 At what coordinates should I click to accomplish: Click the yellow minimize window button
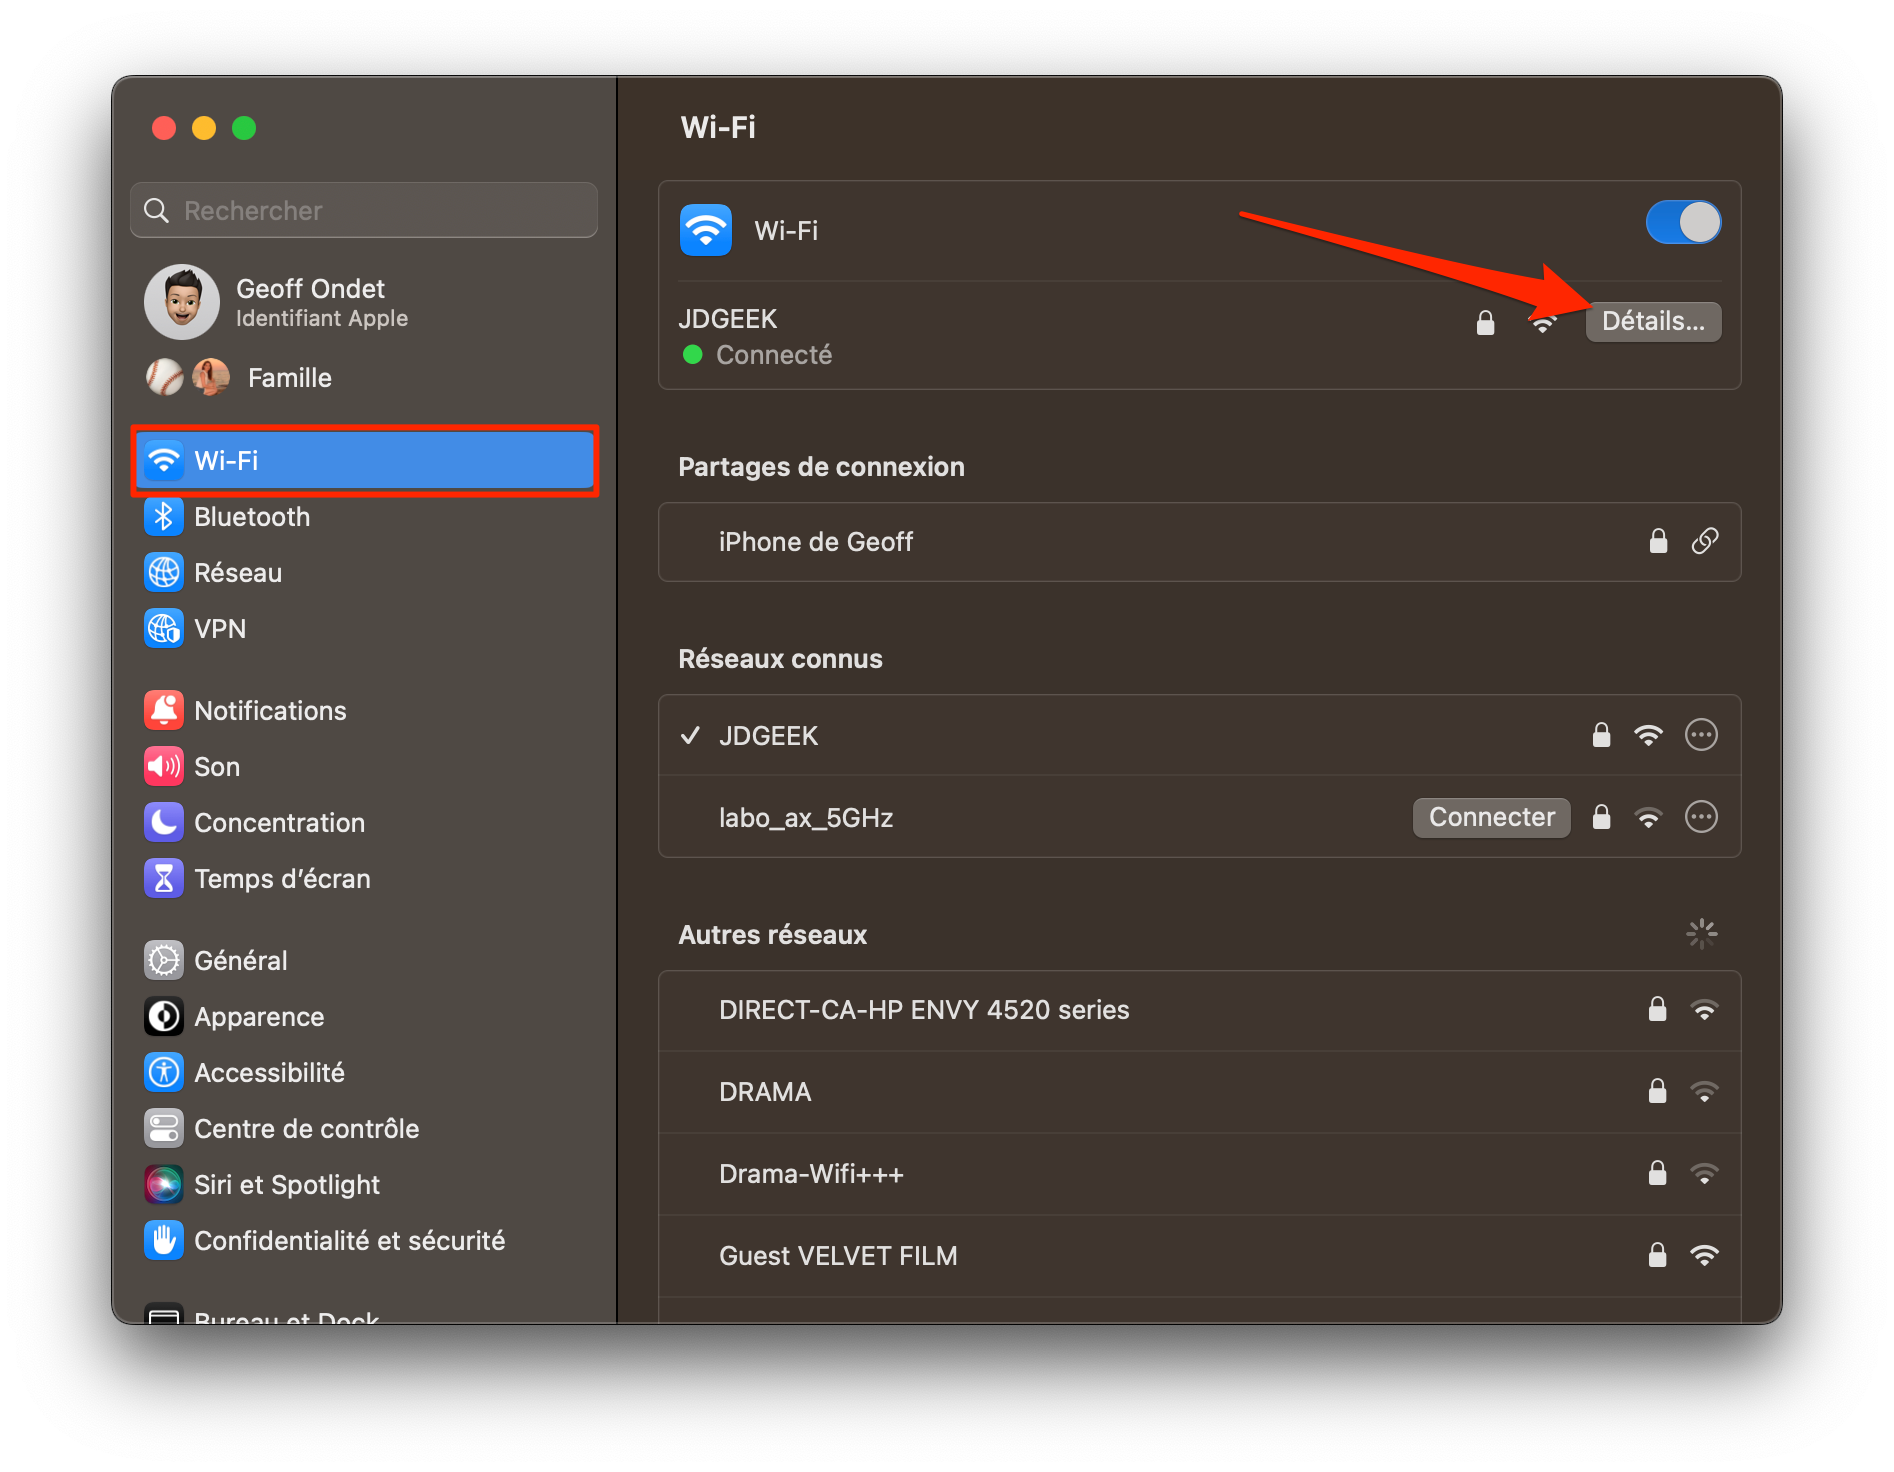click(x=204, y=128)
